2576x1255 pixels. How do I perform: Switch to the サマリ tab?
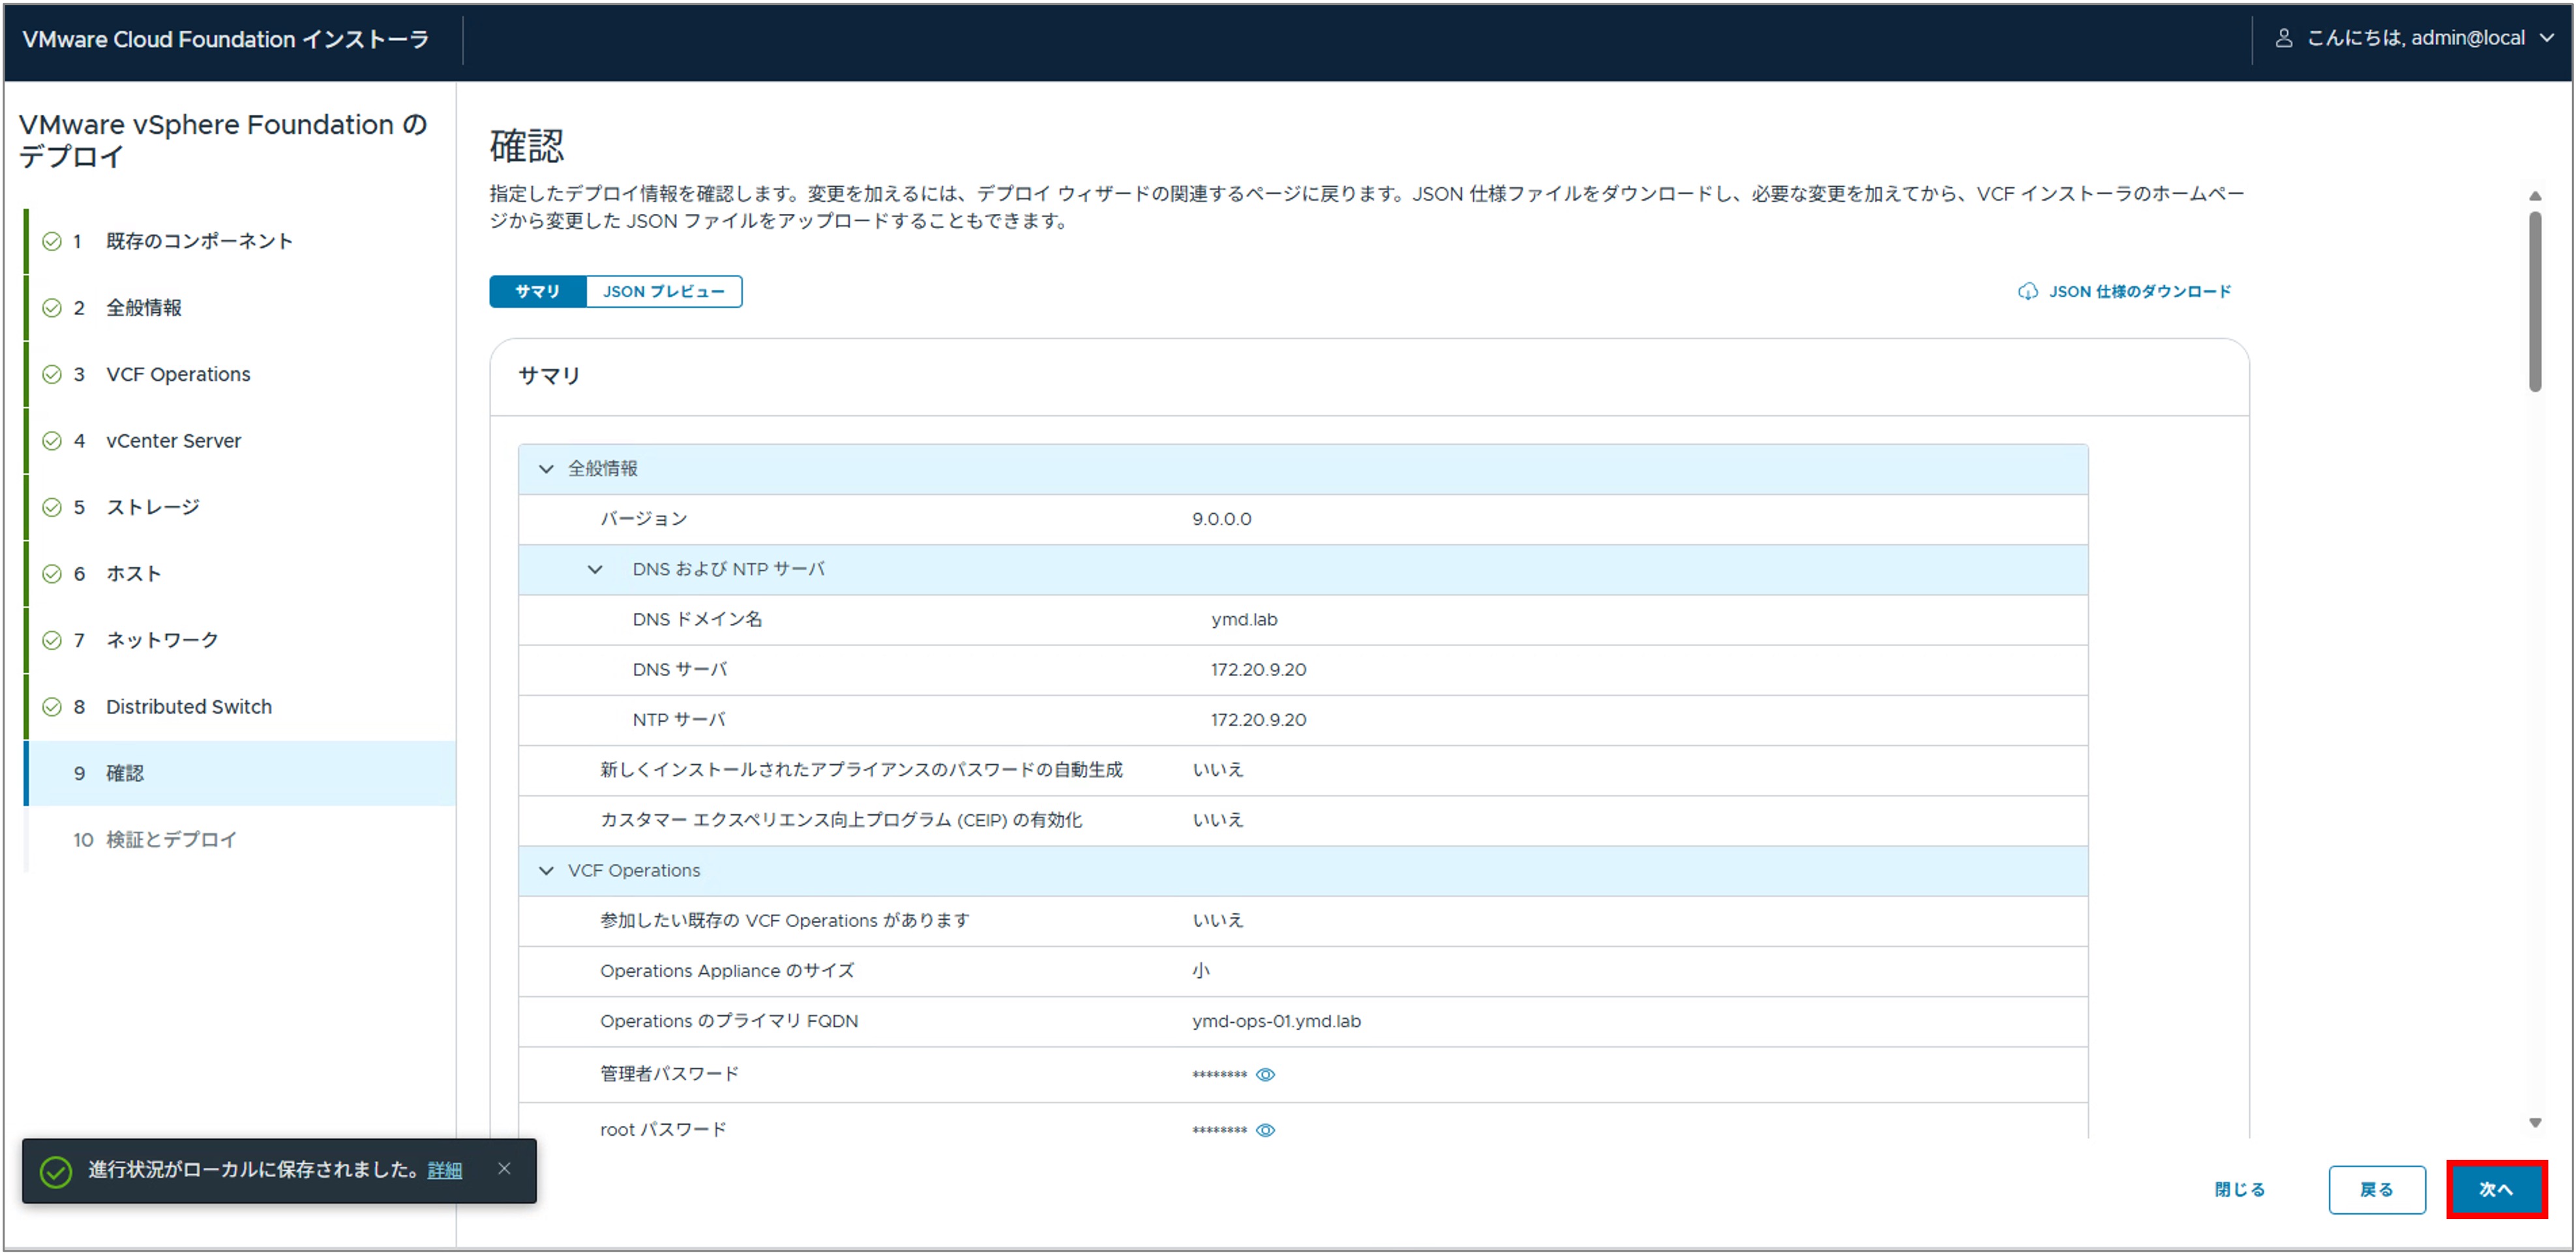pyautogui.click(x=537, y=291)
